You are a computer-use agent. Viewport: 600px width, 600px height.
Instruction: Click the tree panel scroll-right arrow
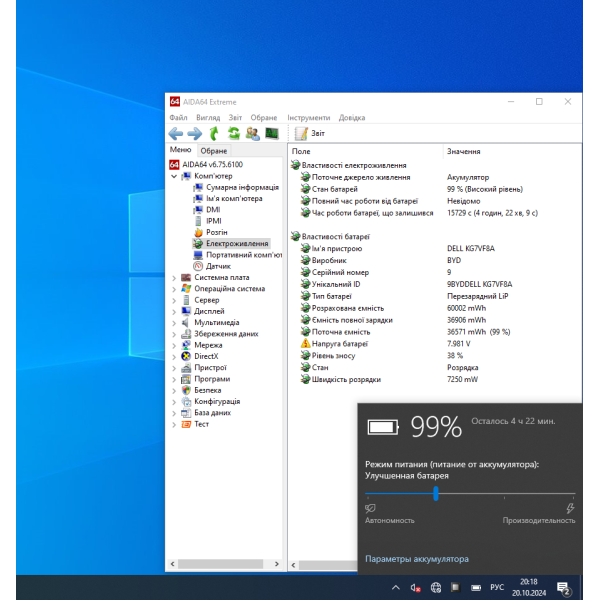[x=277, y=564]
